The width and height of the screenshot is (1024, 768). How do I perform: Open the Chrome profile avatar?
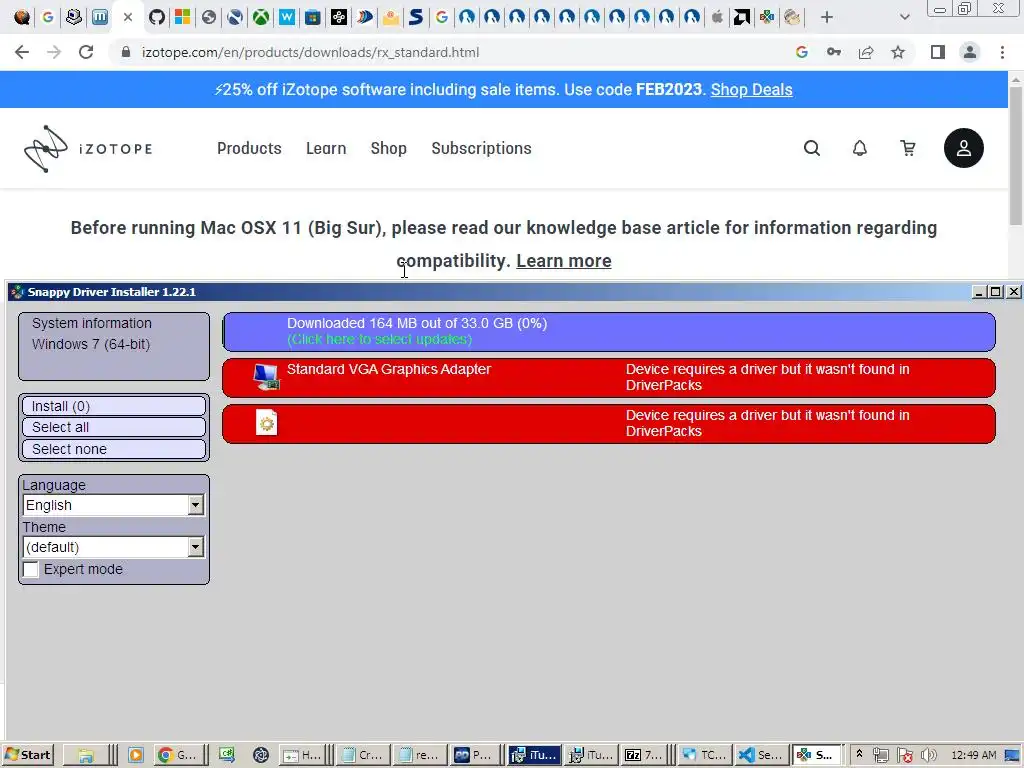click(970, 52)
